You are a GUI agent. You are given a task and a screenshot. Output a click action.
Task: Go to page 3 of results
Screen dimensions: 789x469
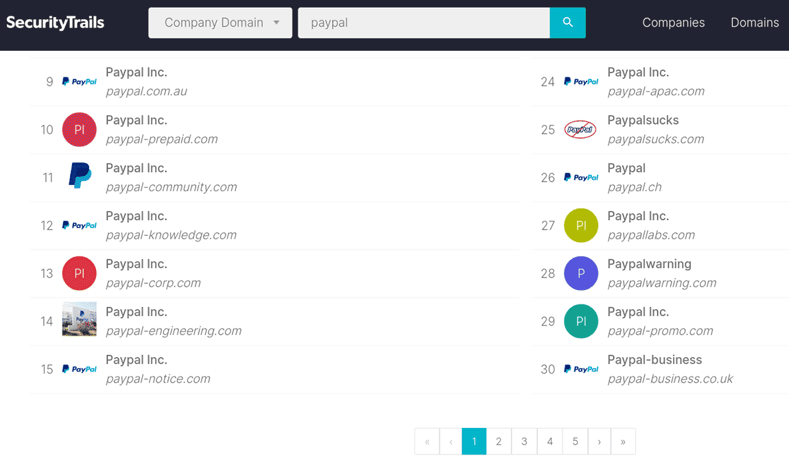[x=524, y=441]
